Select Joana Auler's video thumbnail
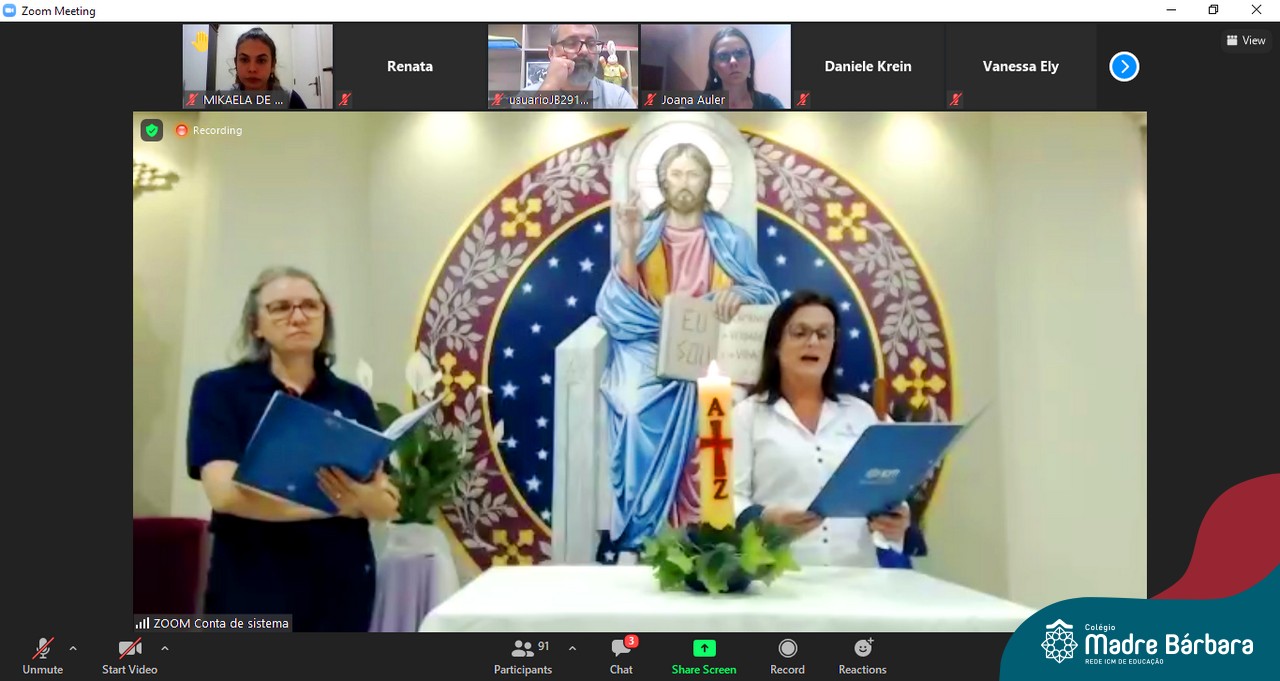This screenshot has width=1280, height=681. point(715,66)
